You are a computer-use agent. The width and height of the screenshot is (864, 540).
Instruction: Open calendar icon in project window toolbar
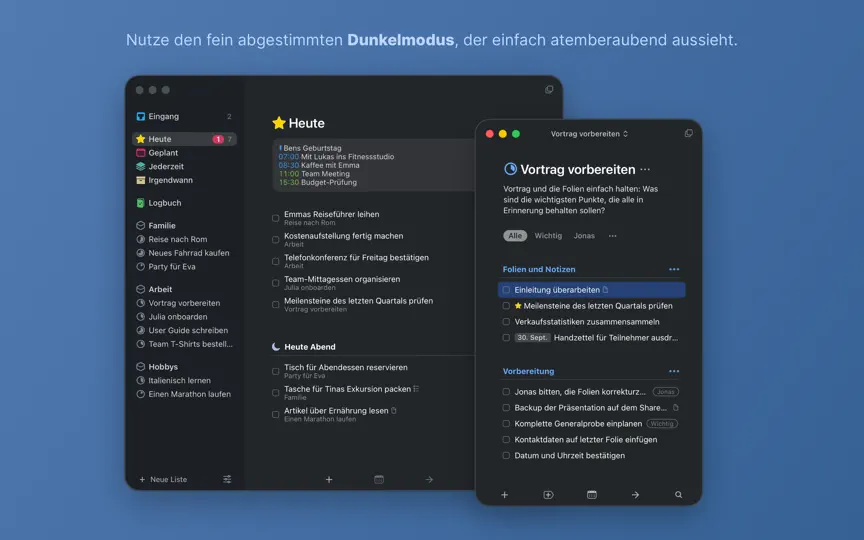[592, 495]
